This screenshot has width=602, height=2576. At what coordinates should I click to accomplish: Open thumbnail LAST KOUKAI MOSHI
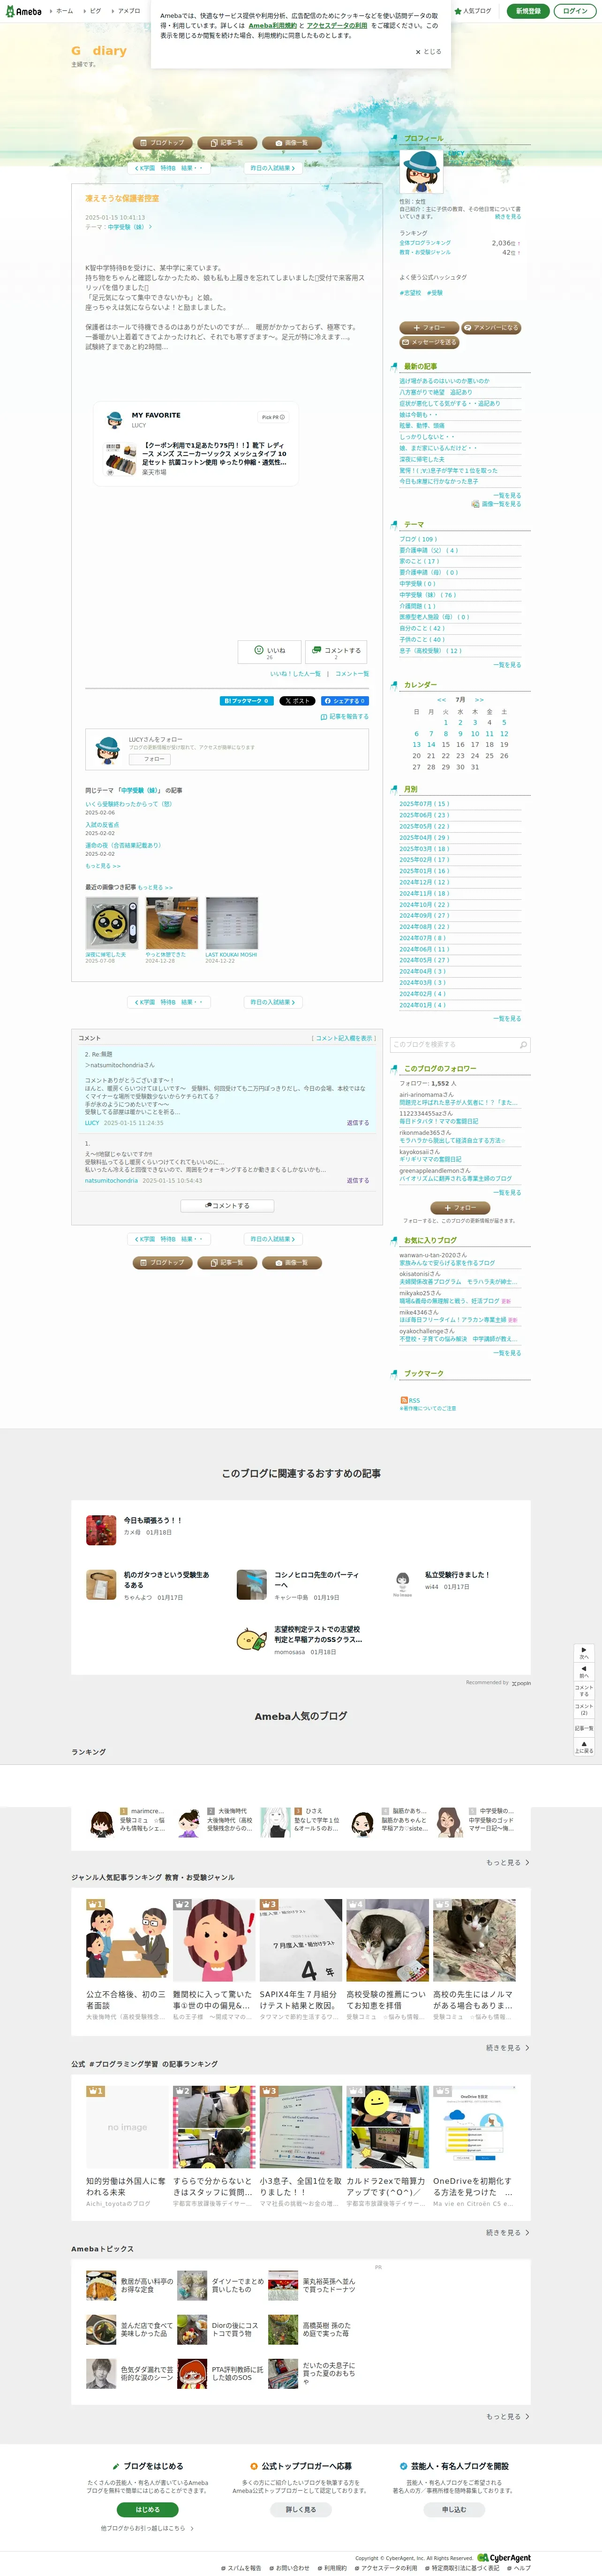pos(231,923)
